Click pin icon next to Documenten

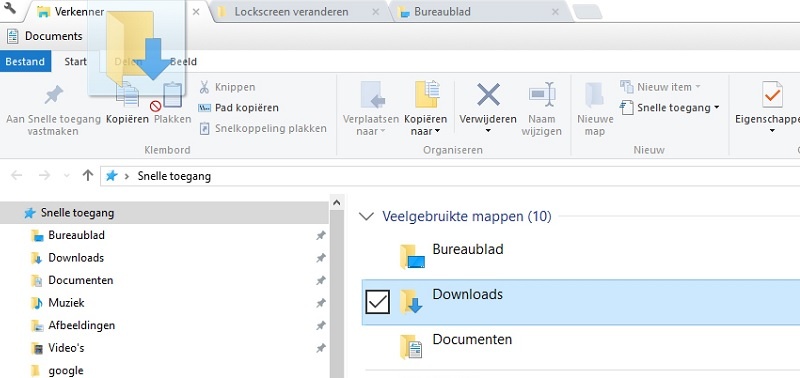(x=320, y=281)
